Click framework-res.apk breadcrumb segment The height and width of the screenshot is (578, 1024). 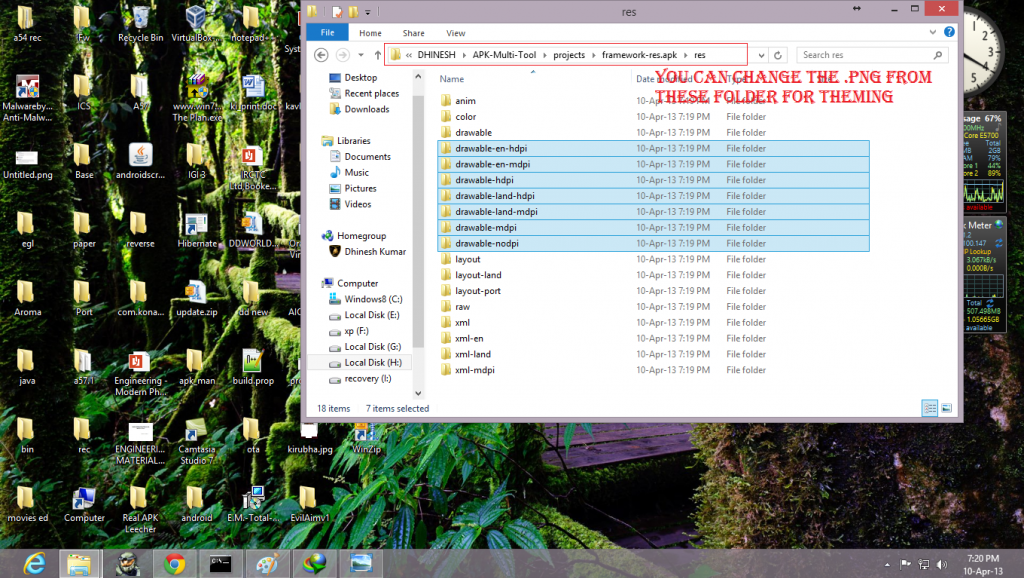[639, 55]
